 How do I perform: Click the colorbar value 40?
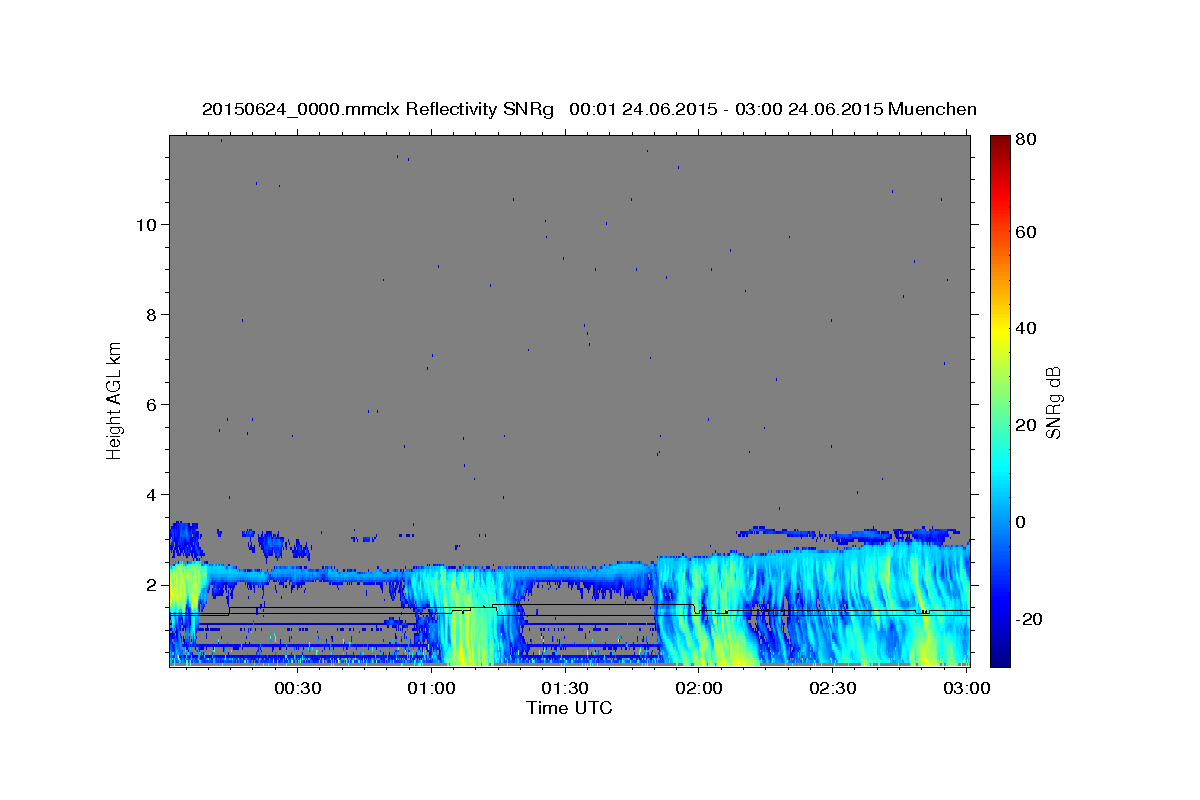pyautogui.click(x=1025, y=328)
